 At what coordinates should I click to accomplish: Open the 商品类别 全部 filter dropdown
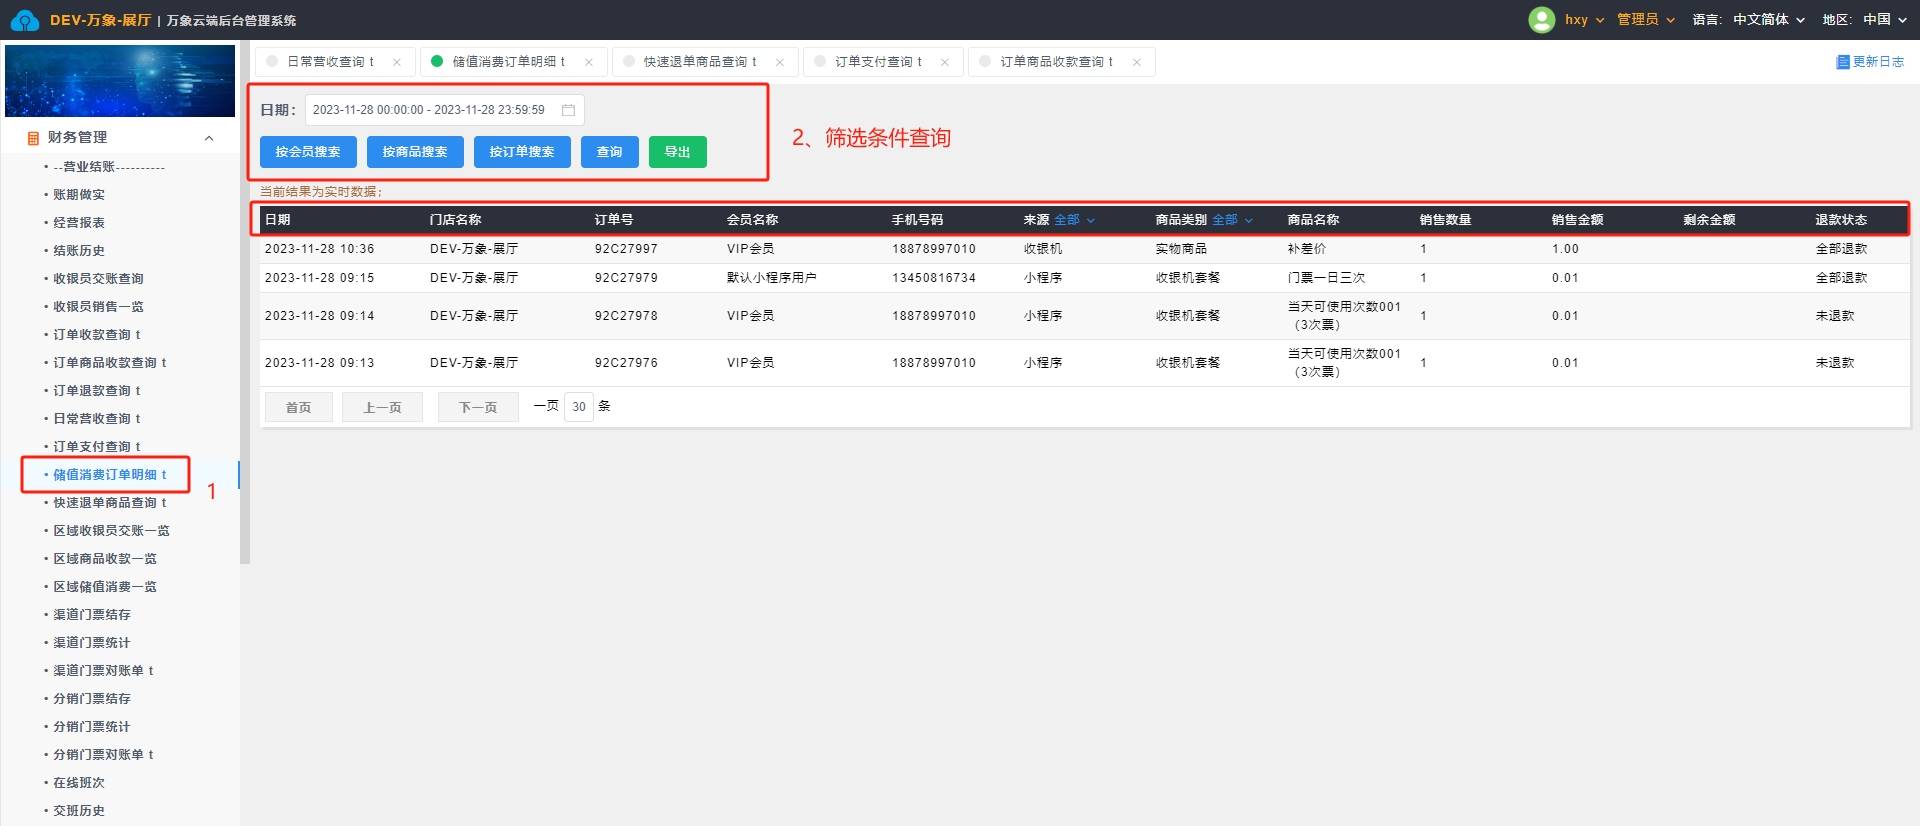pyautogui.click(x=1232, y=220)
